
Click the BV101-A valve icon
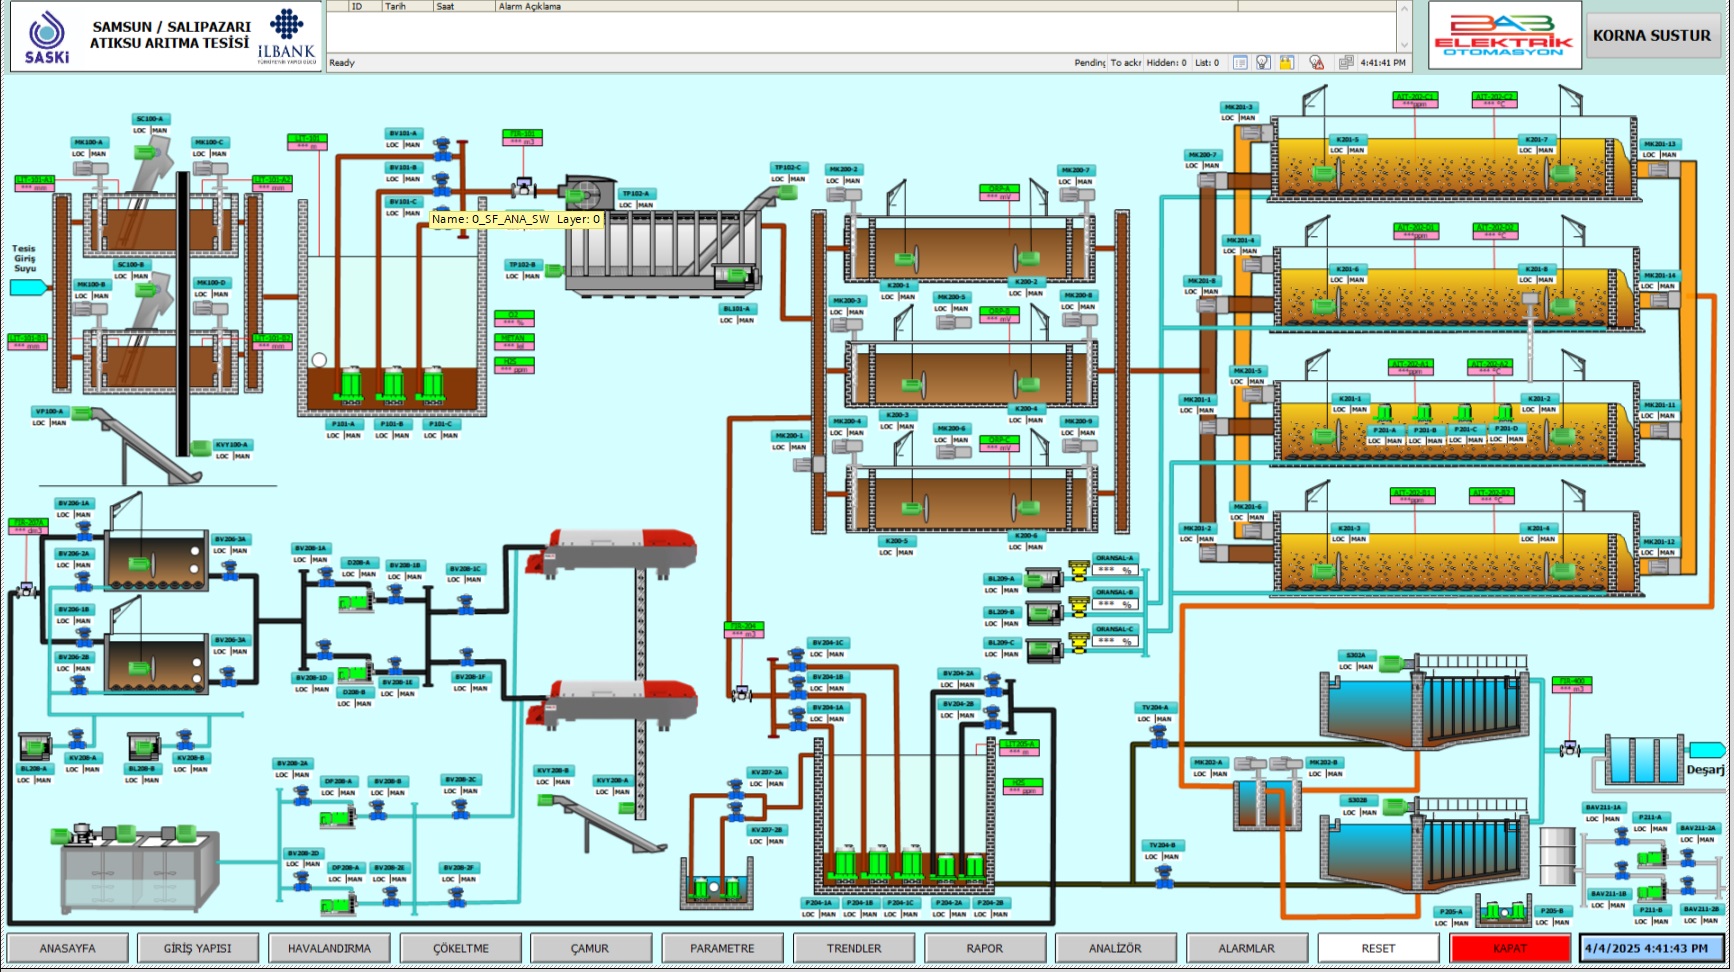pyautogui.click(x=442, y=148)
